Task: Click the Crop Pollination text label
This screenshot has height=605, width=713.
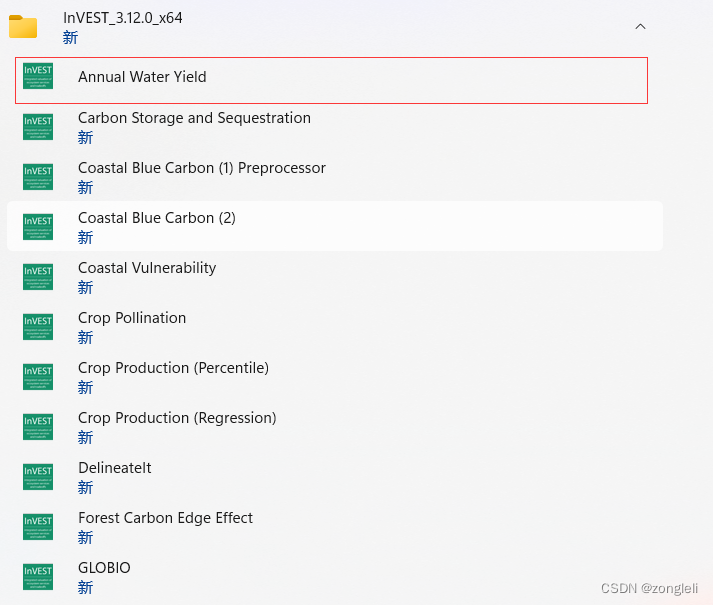Action: (x=132, y=318)
